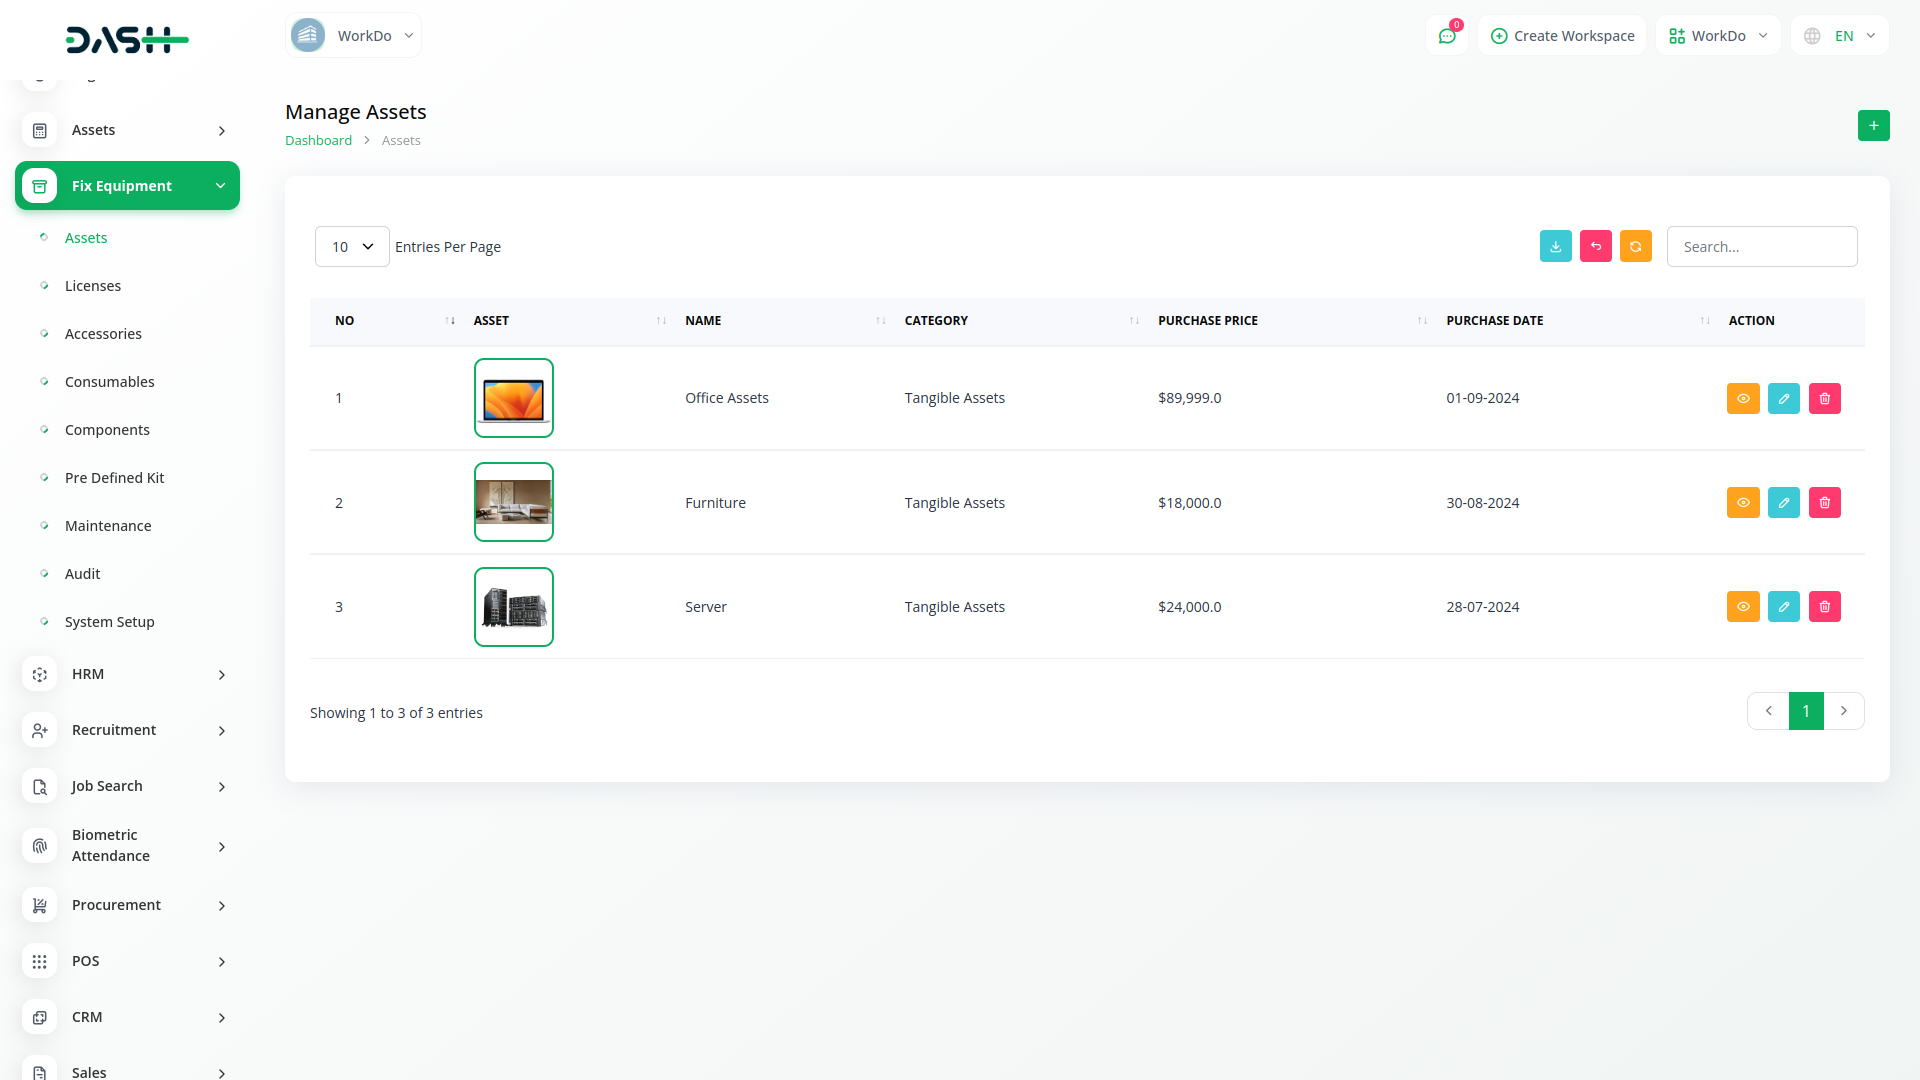Click the Create Workspace button
Image resolution: width=1920 pixels, height=1080 pixels.
(x=1562, y=36)
